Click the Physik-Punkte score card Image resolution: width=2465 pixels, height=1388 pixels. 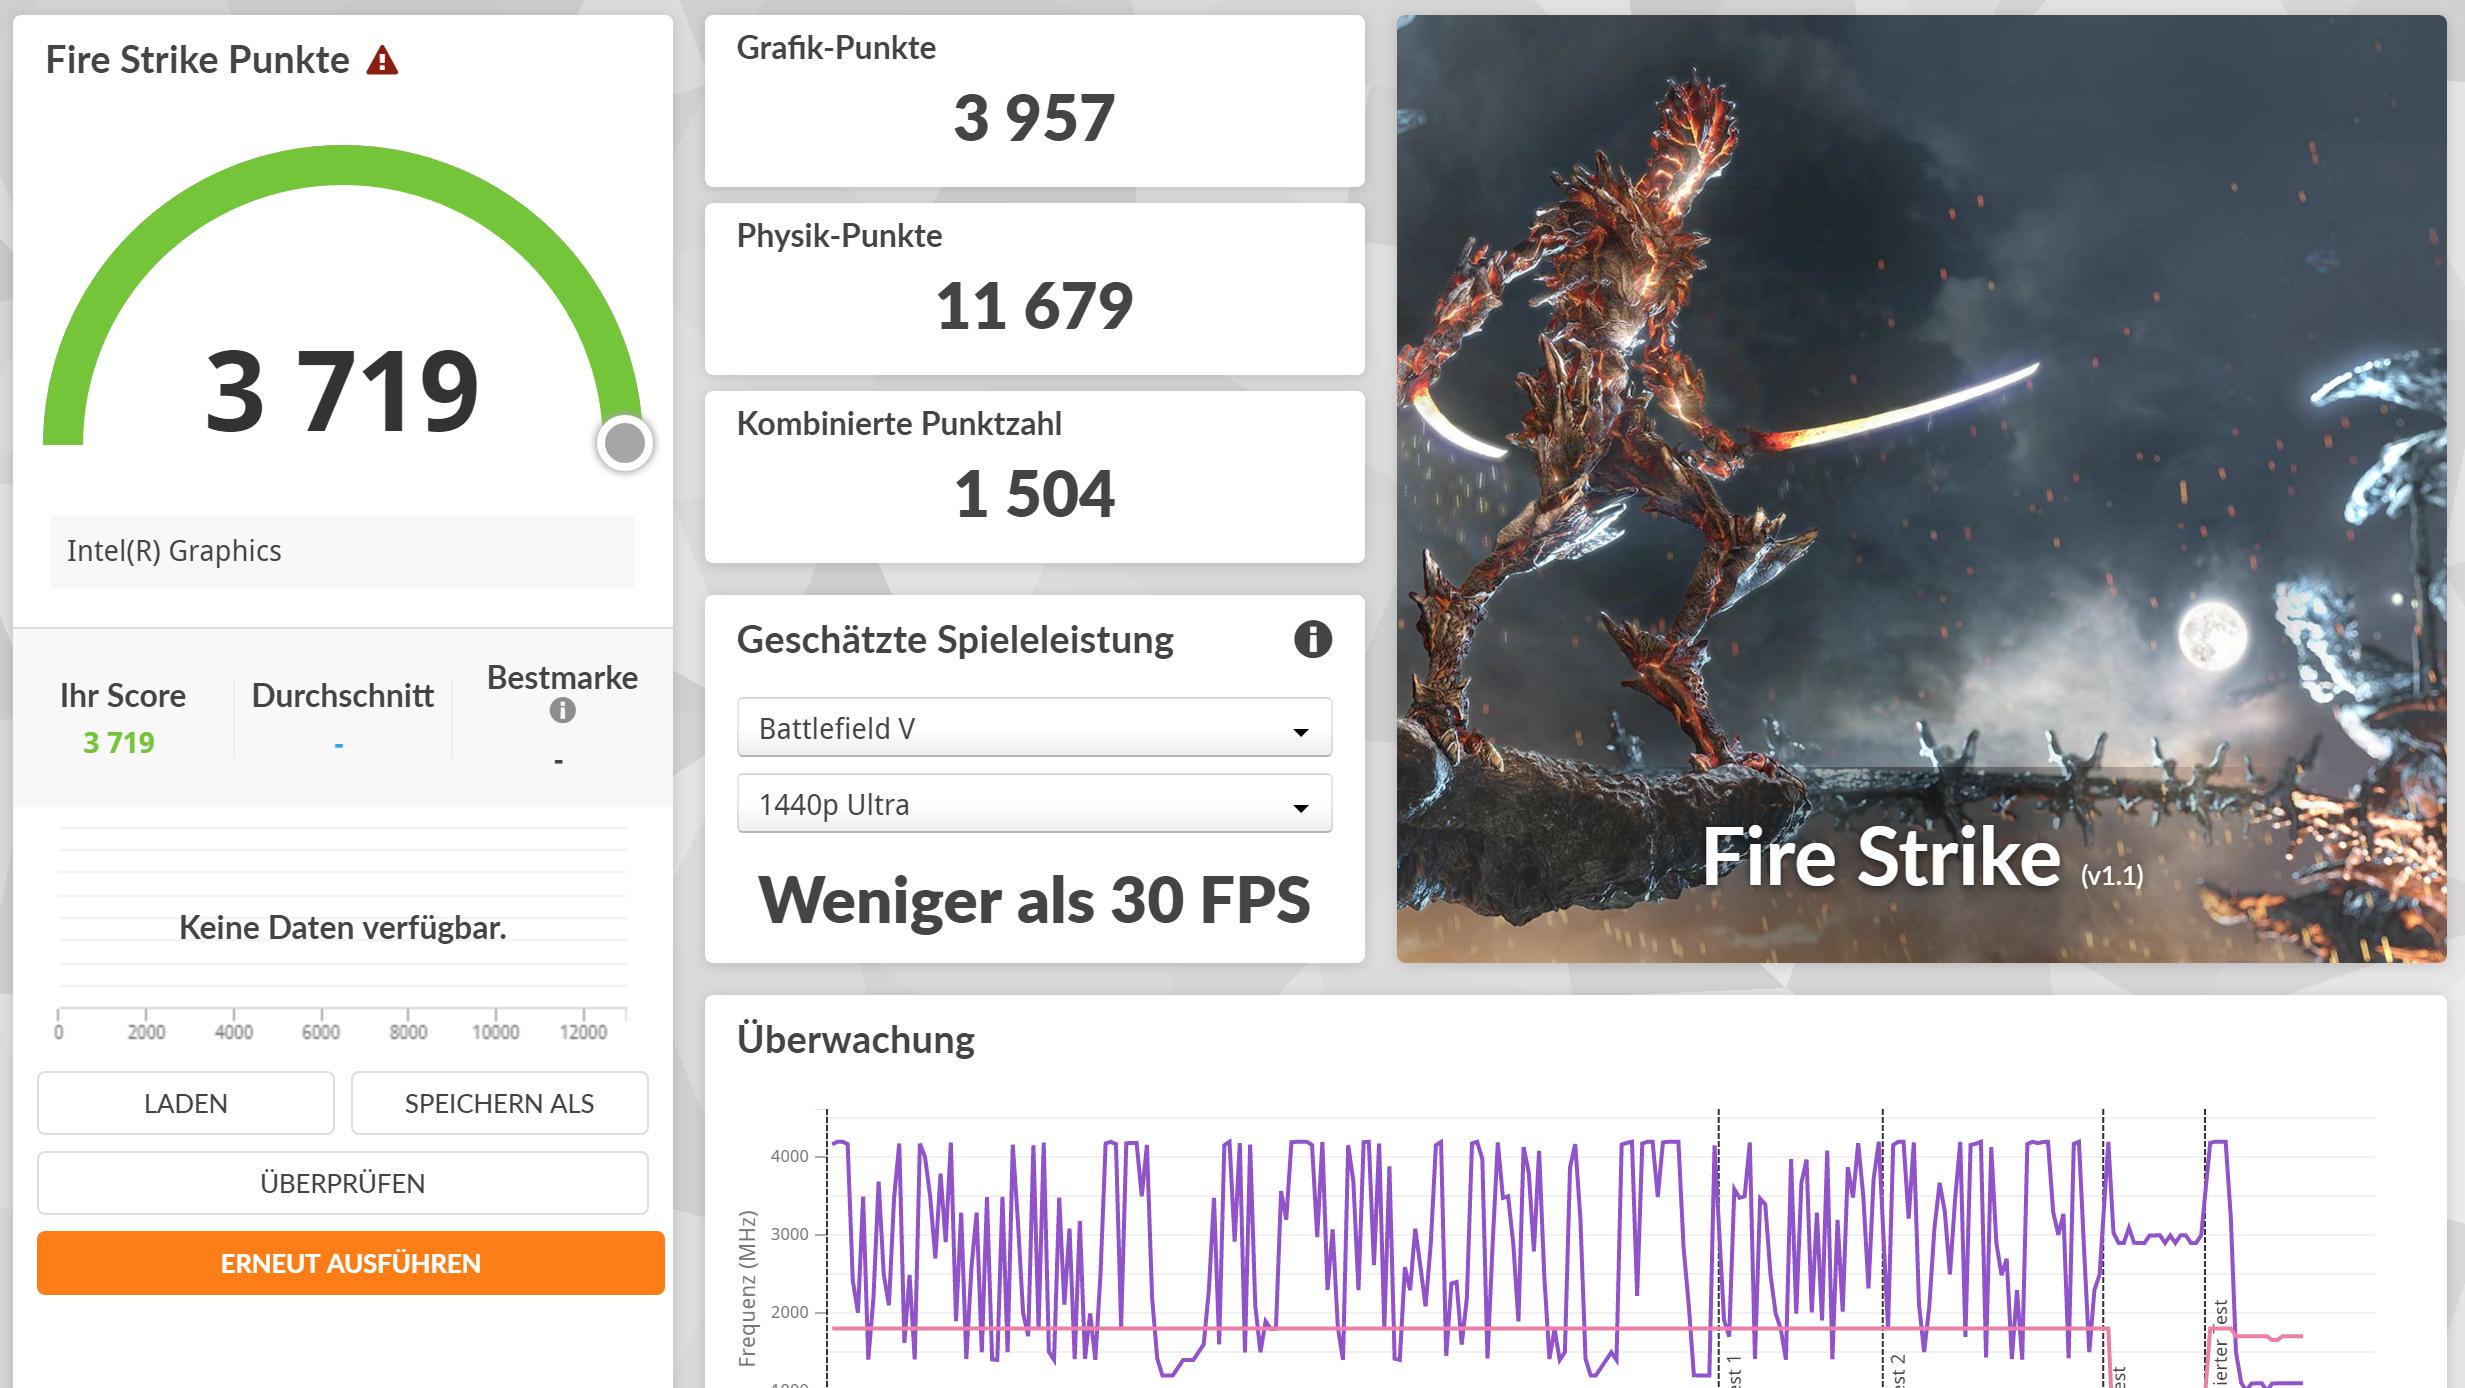(x=1034, y=289)
